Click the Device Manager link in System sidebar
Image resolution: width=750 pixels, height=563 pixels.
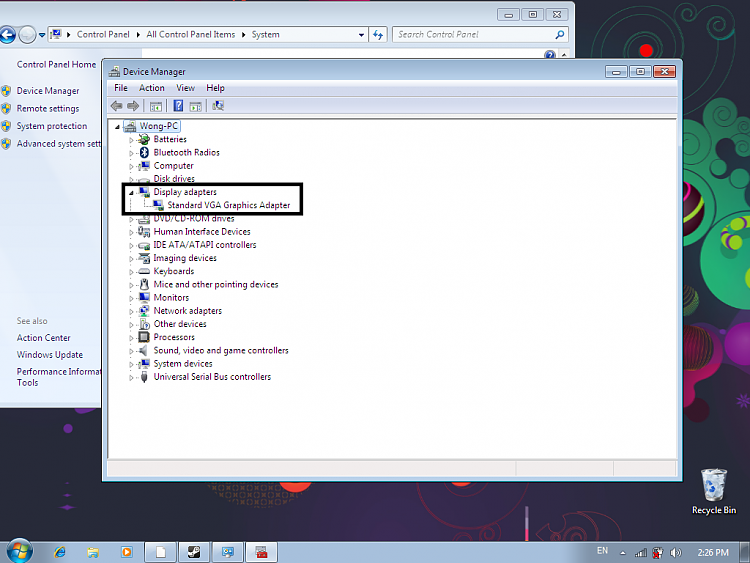coord(48,91)
